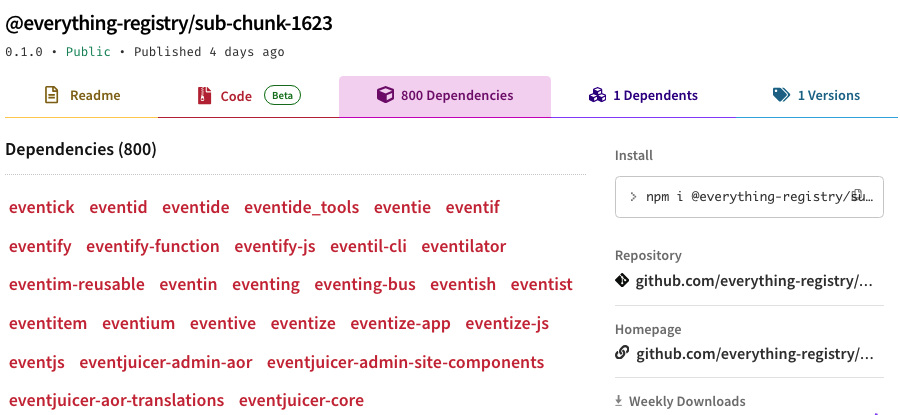
Task: Click the Beta badge on the Code tab
Action: click(282, 96)
